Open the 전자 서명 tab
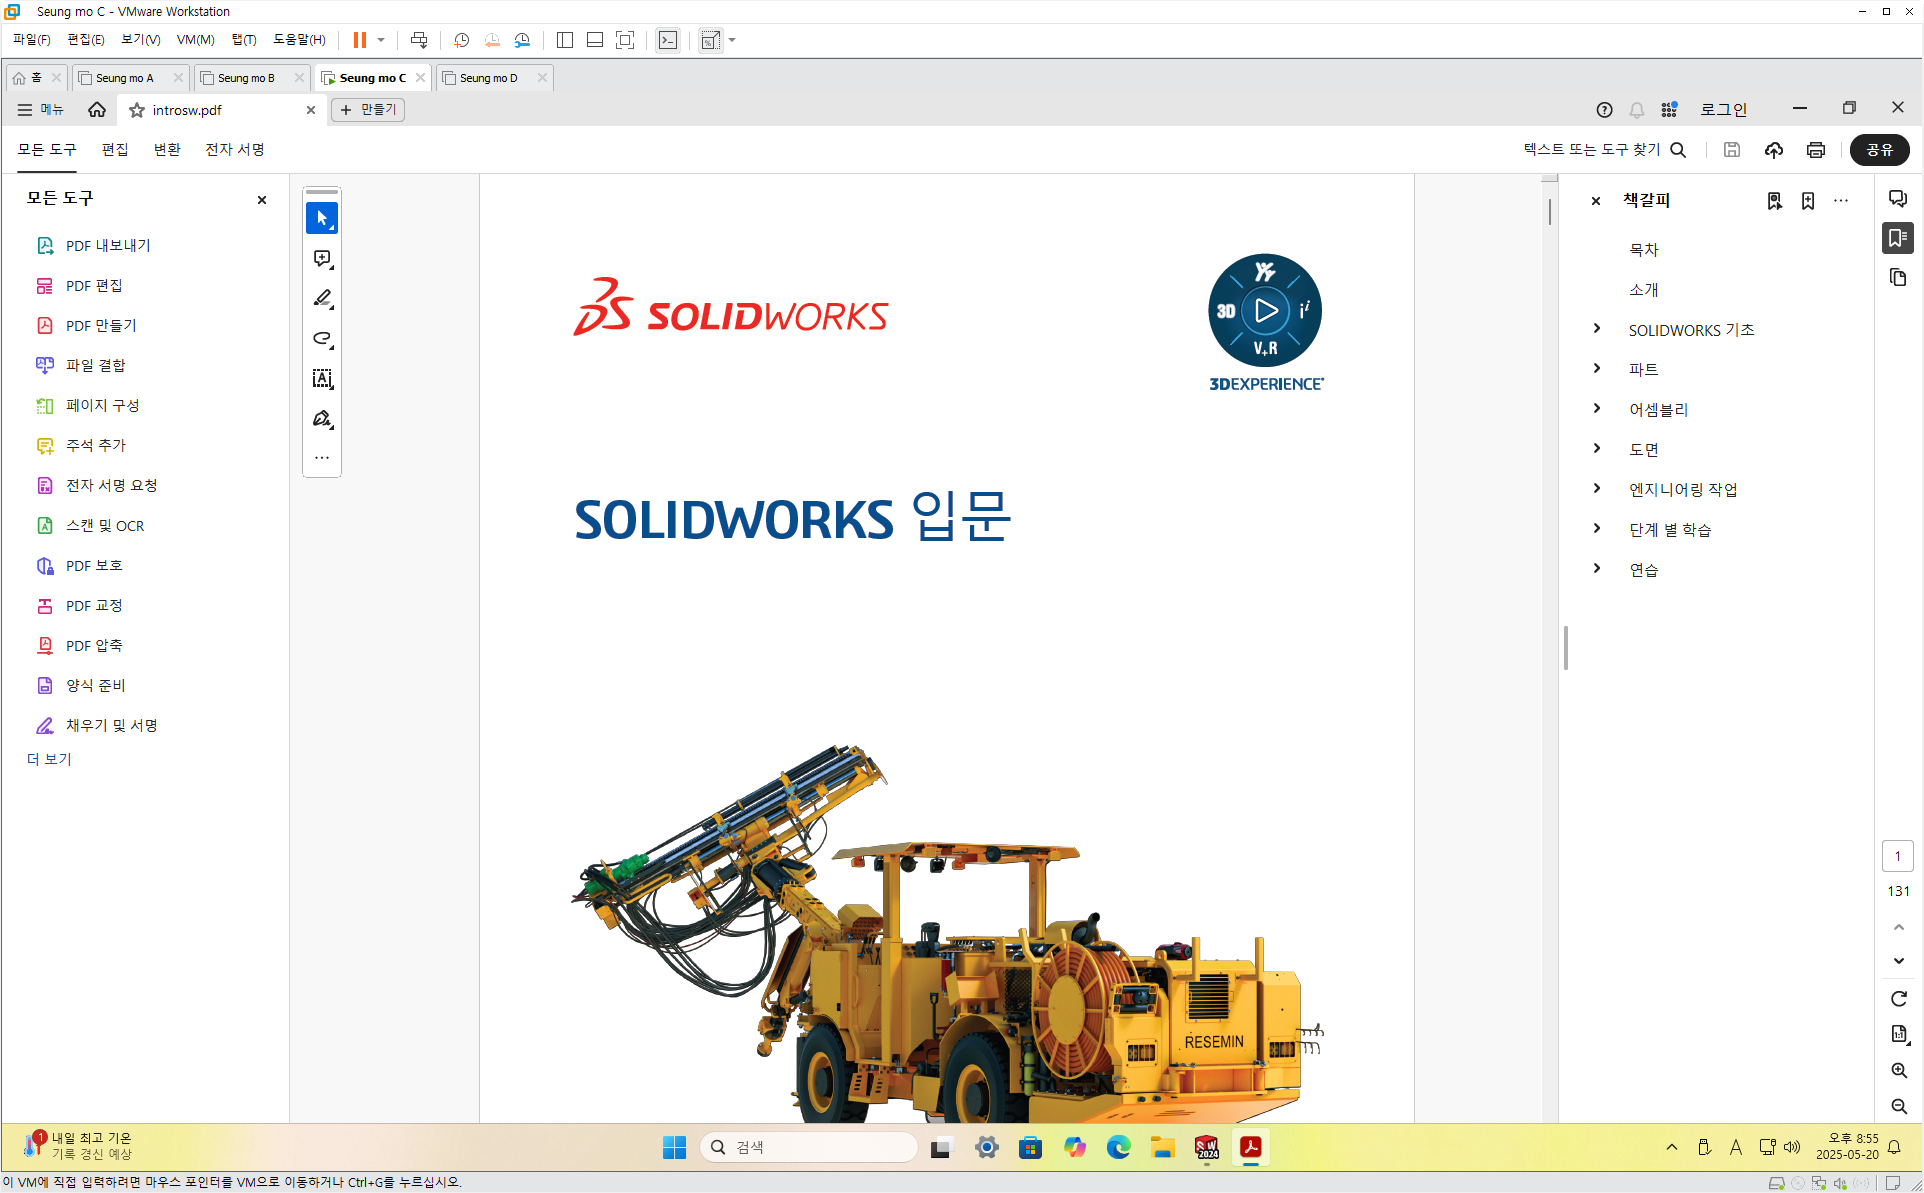Image resolution: width=1924 pixels, height=1193 pixels. click(234, 149)
